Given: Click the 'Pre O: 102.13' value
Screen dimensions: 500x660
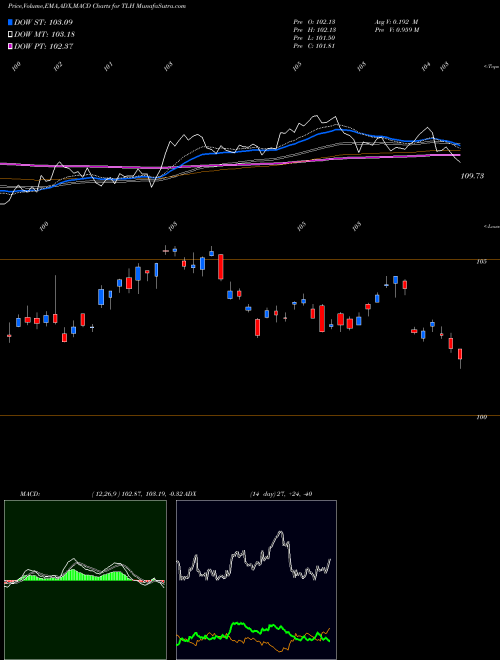Looking at the screenshot, I should 314,22.
